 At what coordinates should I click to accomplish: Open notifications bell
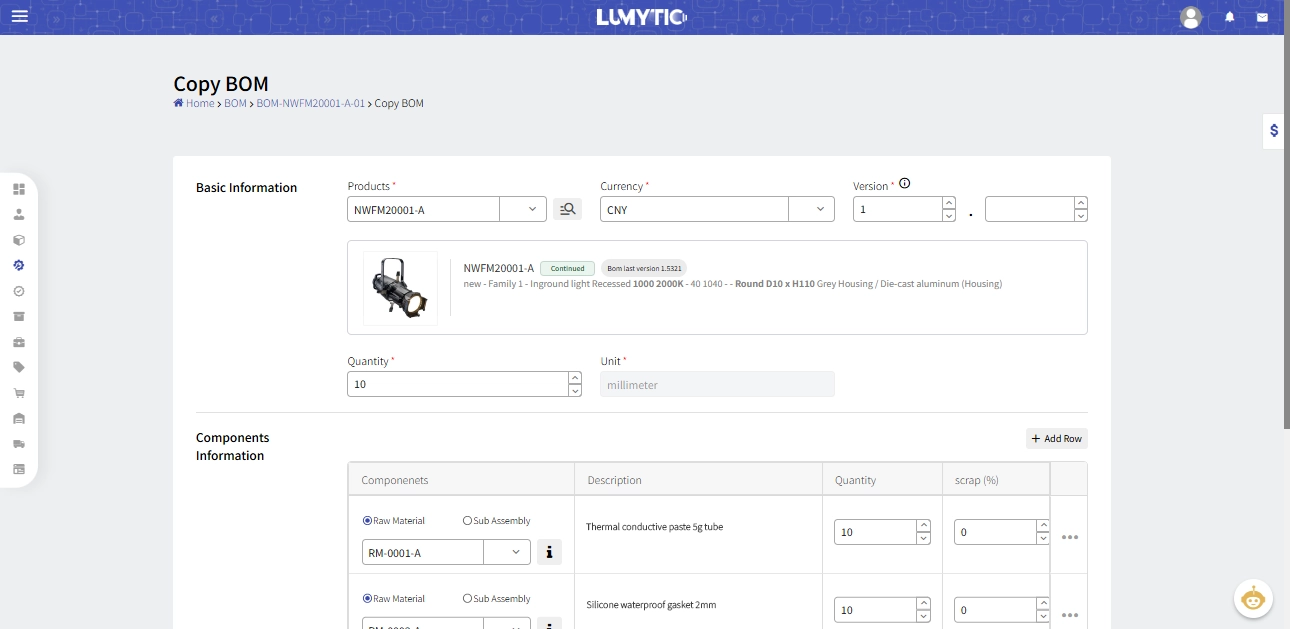click(1229, 17)
